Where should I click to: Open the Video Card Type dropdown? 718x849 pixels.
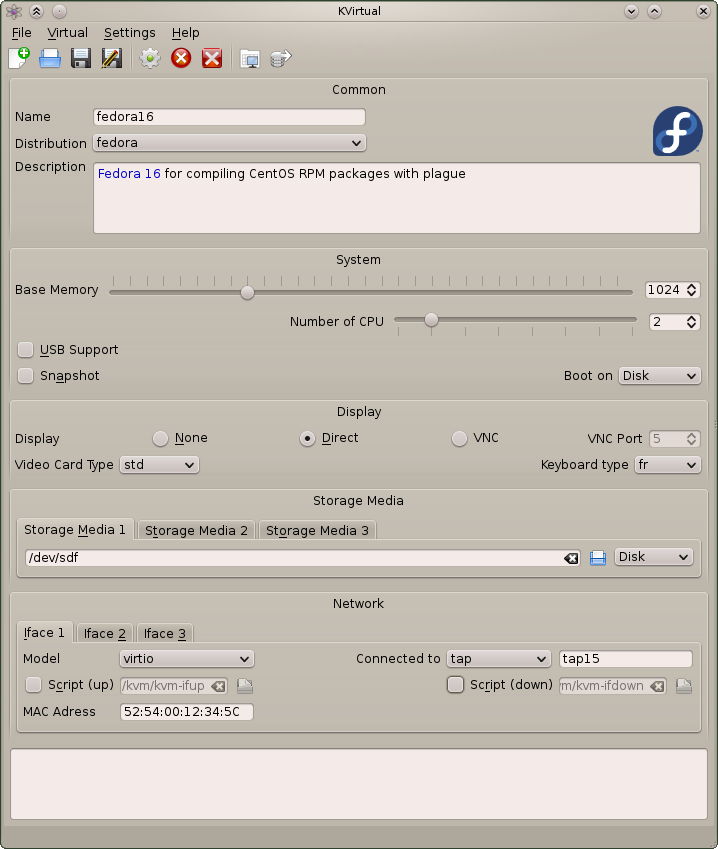click(x=159, y=465)
